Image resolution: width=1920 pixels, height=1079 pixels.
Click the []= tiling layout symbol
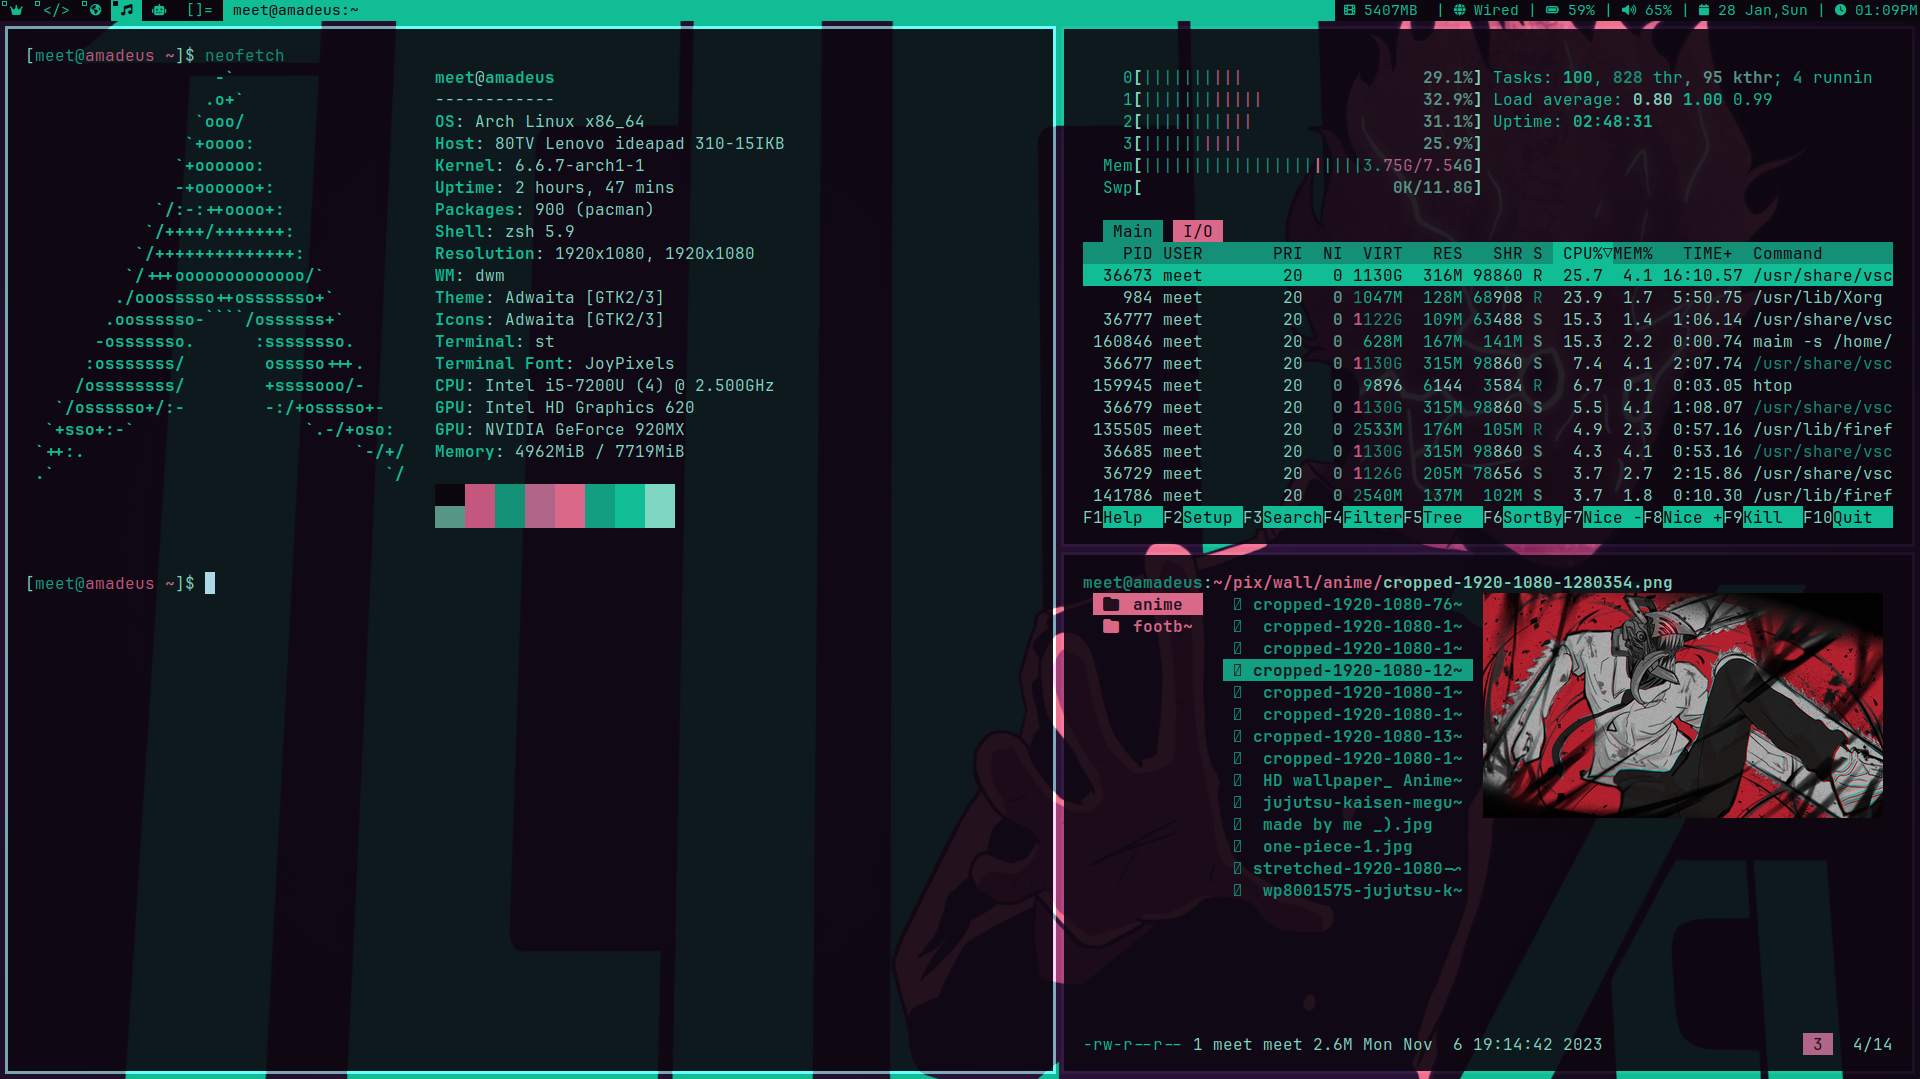coord(200,10)
